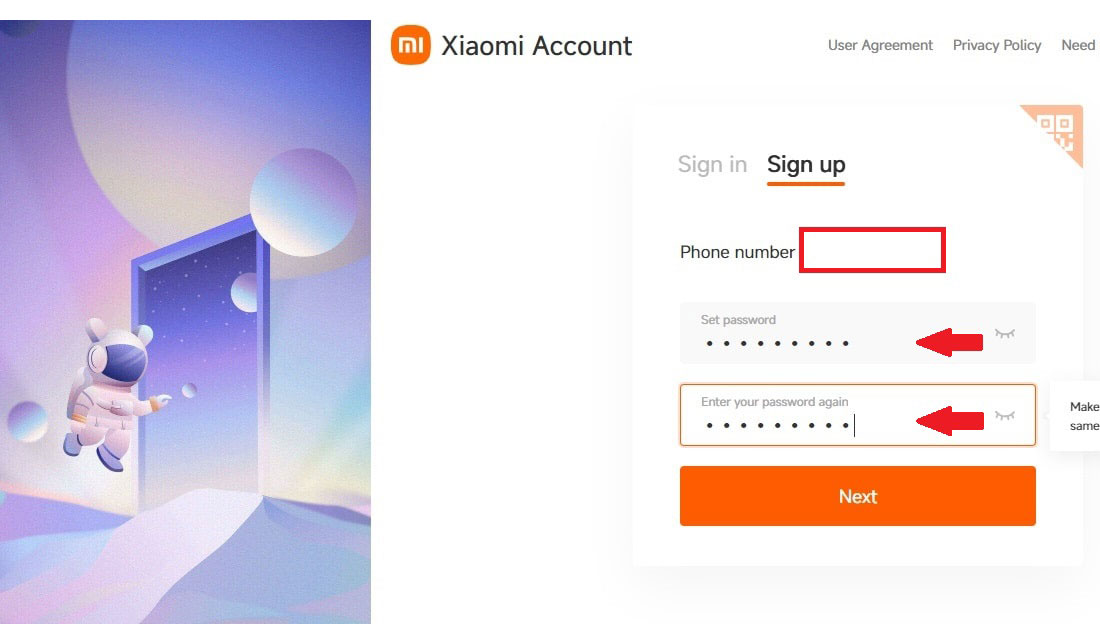Image resolution: width=1100 pixels, height=644 pixels.
Task: Switch to the Sign in tab
Action: [x=712, y=165]
